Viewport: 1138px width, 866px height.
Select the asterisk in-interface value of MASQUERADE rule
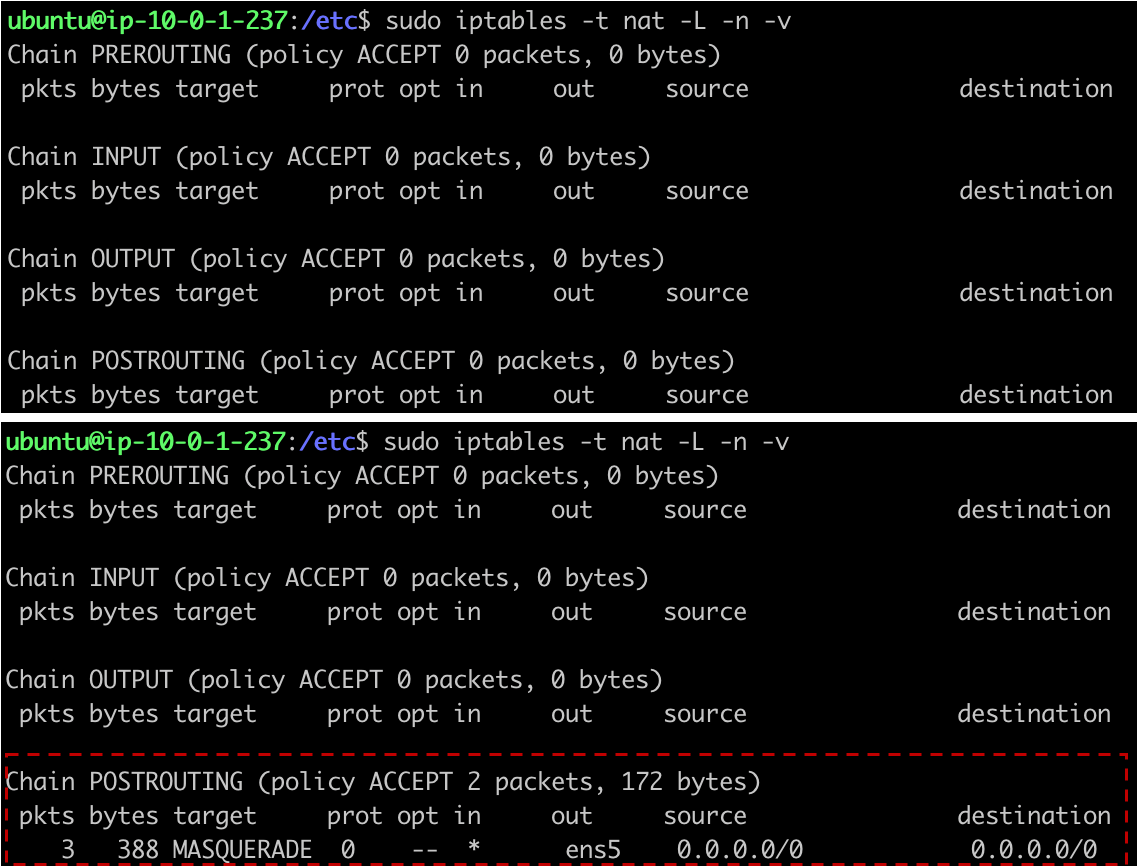(474, 847)
